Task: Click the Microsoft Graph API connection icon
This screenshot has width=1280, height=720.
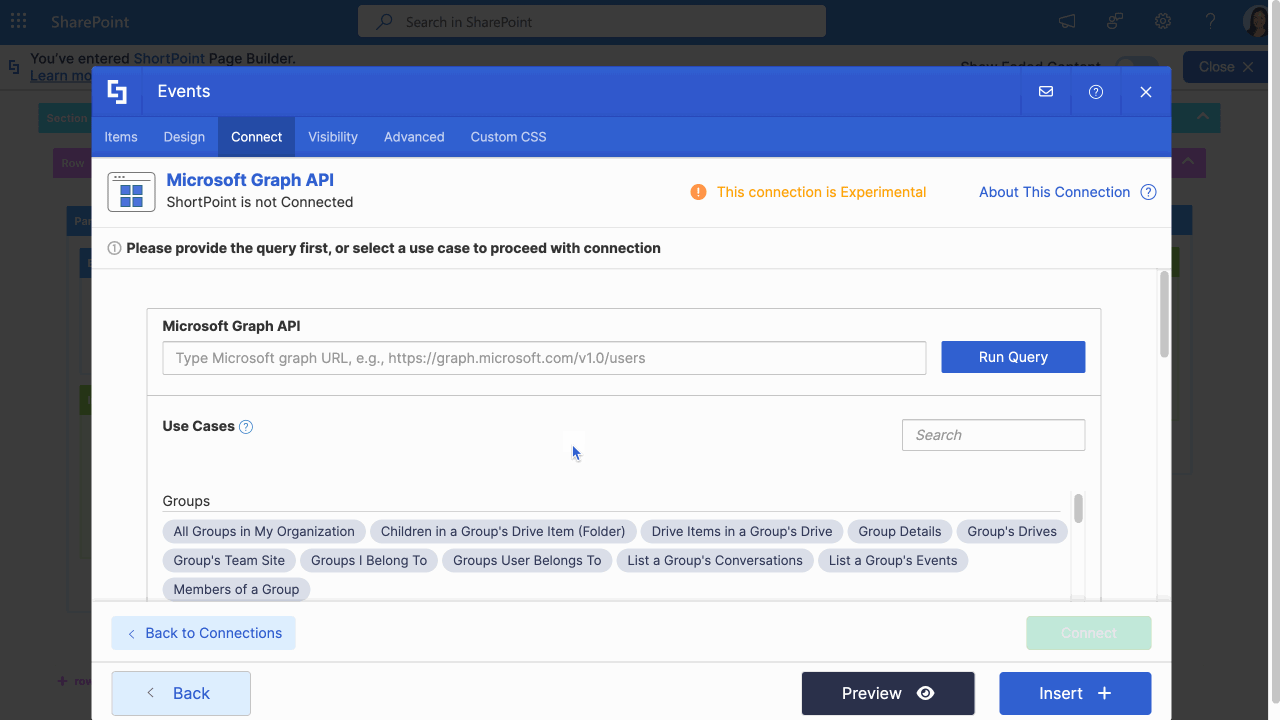Action: pyautogui.click(x=131, y=192)
